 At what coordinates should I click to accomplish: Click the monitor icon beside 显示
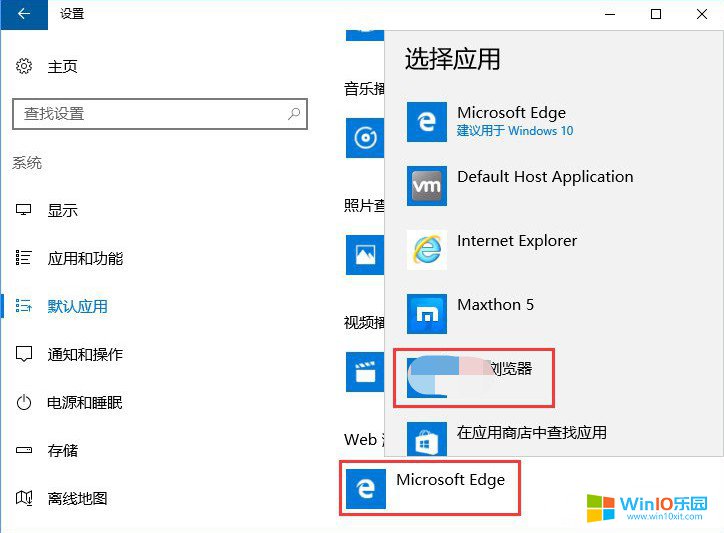click(24, 210)
